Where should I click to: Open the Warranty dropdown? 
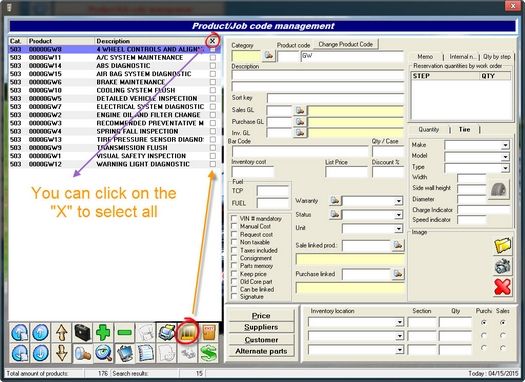[x=398, y=201]
